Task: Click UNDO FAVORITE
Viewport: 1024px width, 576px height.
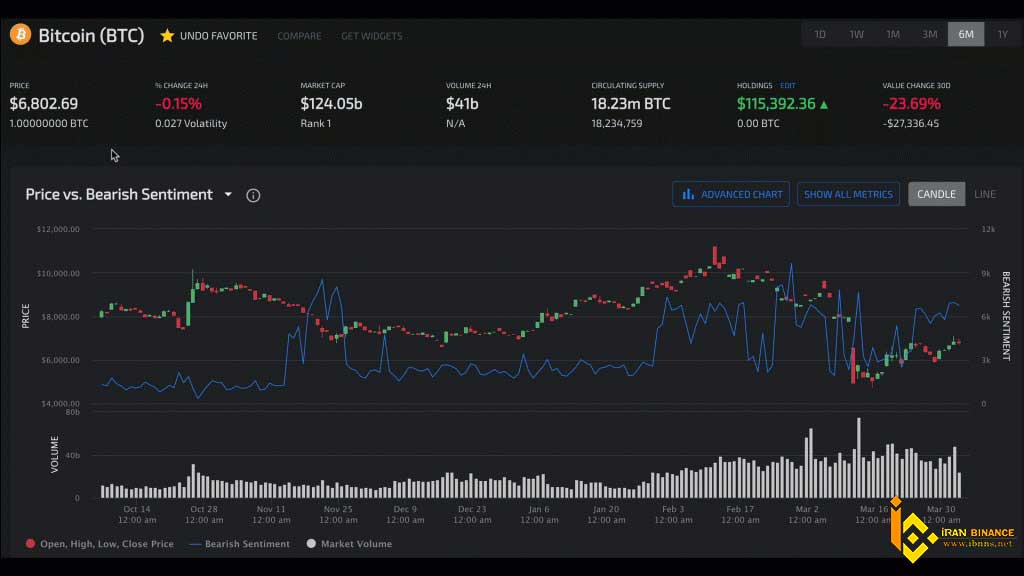Action: [x=219, y=36]
